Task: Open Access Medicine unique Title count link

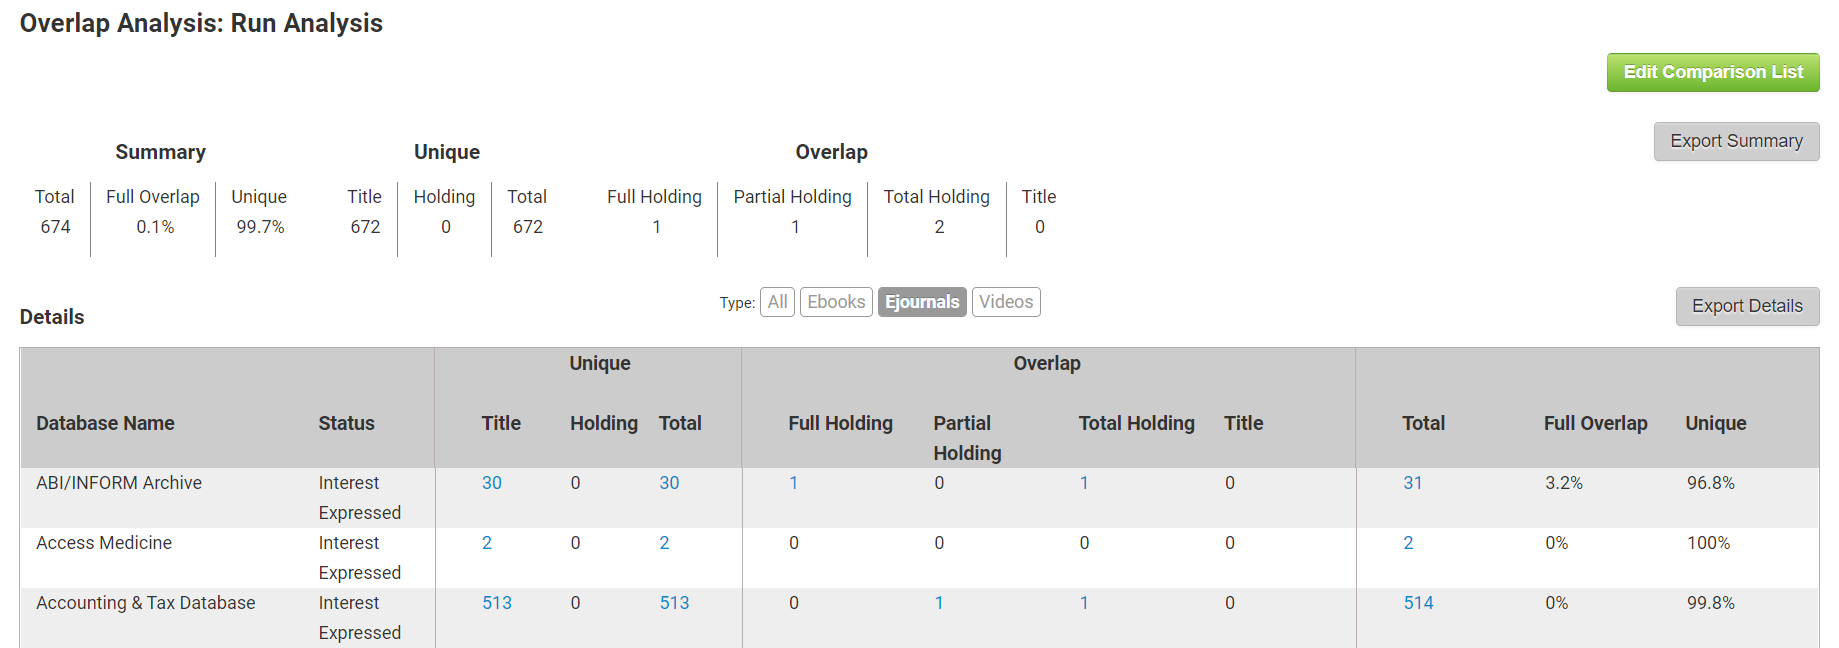Action: 487,543
